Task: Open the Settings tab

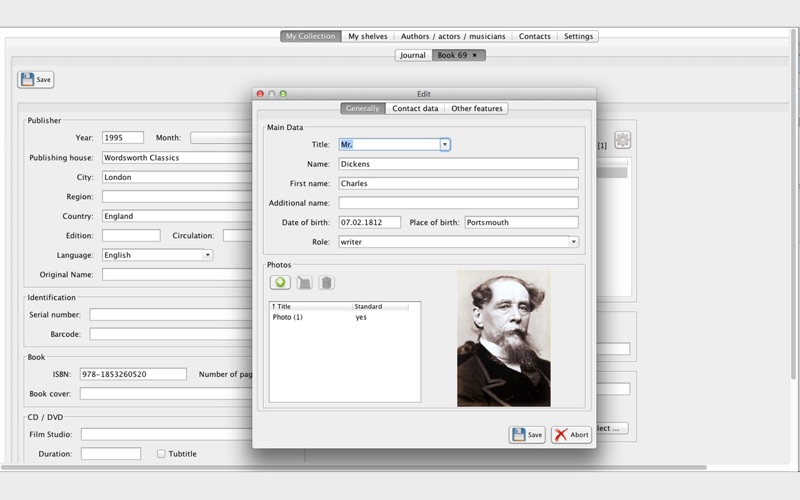Action: (x=578, y=36)
